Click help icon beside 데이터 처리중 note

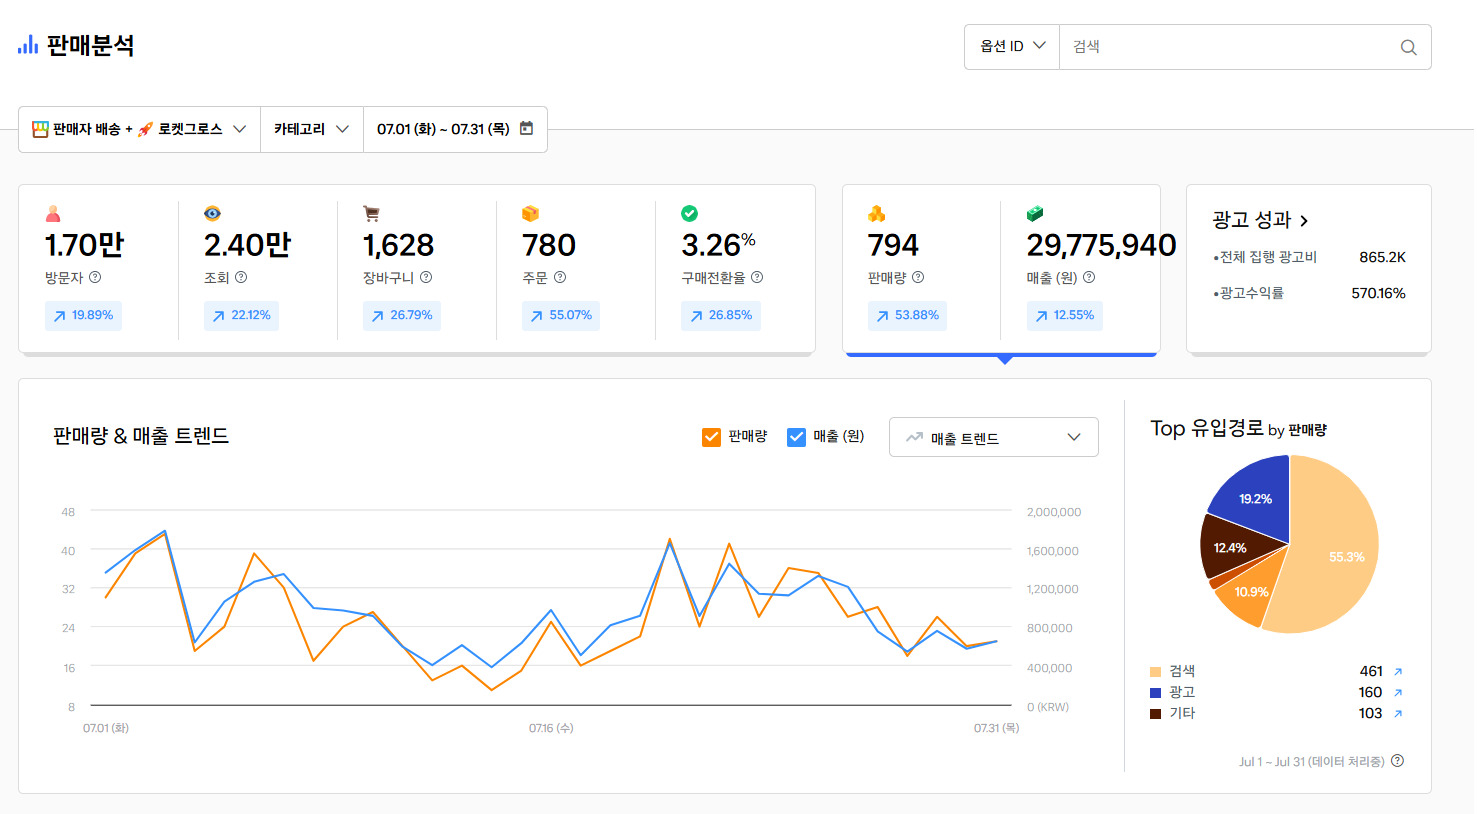(x=1398, y=761)
